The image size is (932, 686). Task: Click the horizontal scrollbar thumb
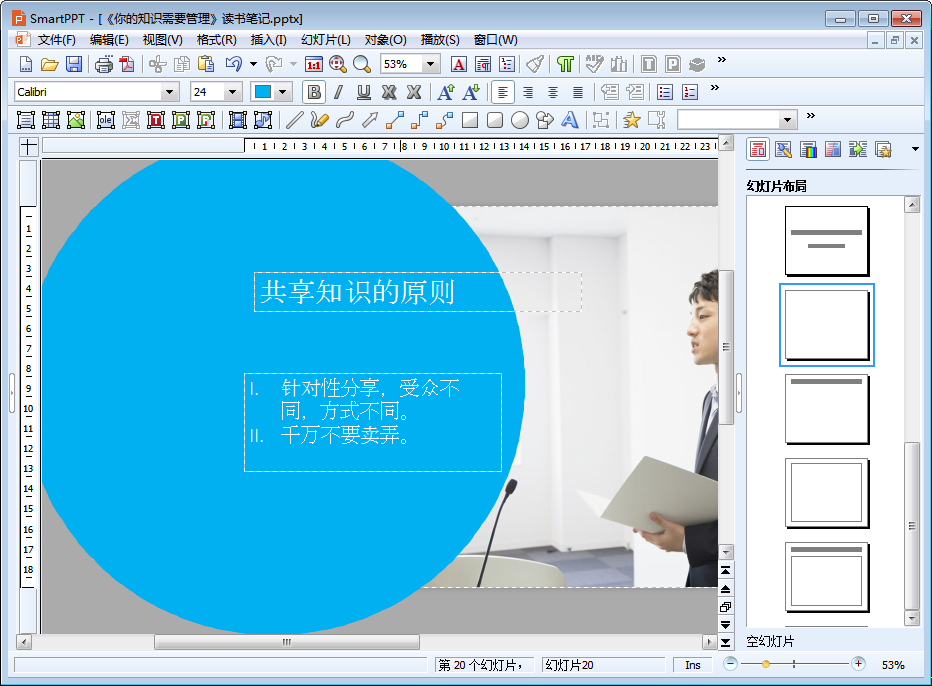pos(286,642)
